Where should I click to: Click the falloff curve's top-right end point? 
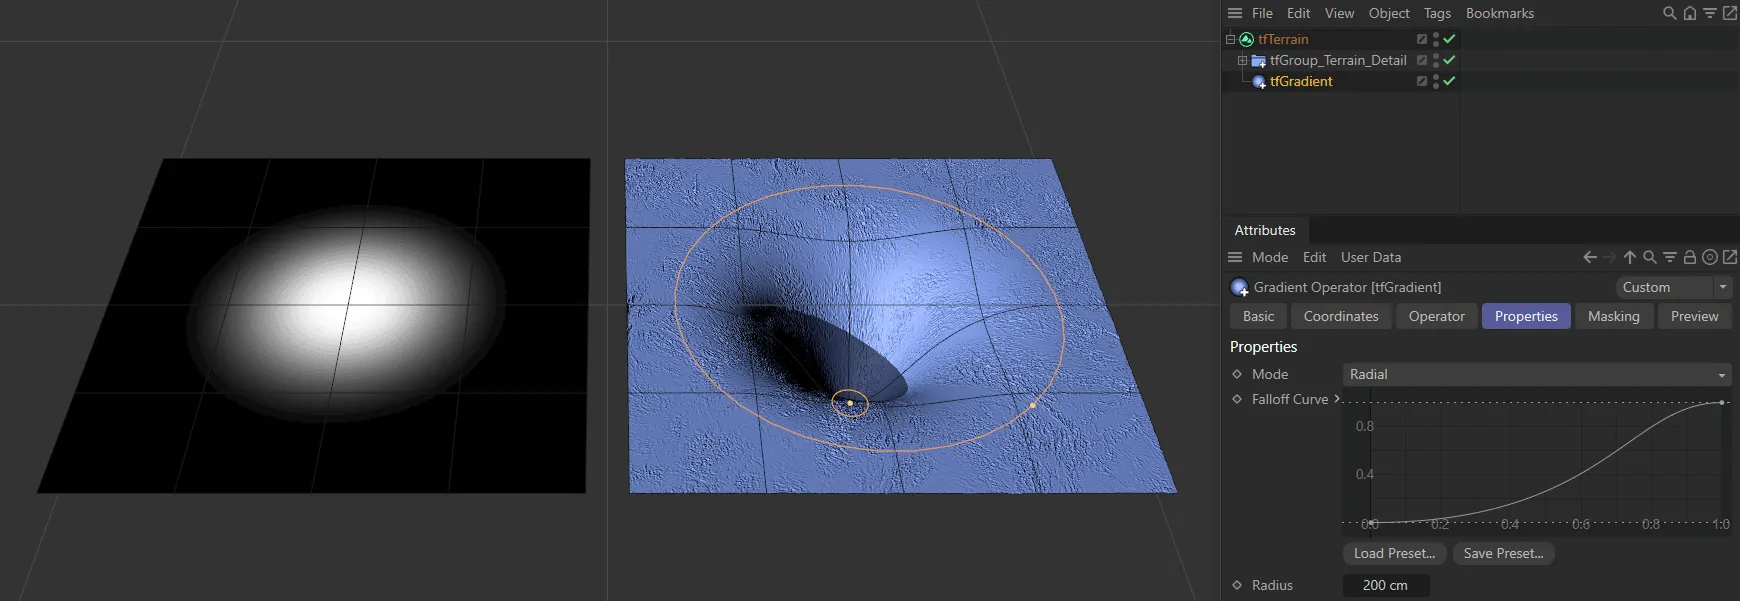(x=1722, y=402)
